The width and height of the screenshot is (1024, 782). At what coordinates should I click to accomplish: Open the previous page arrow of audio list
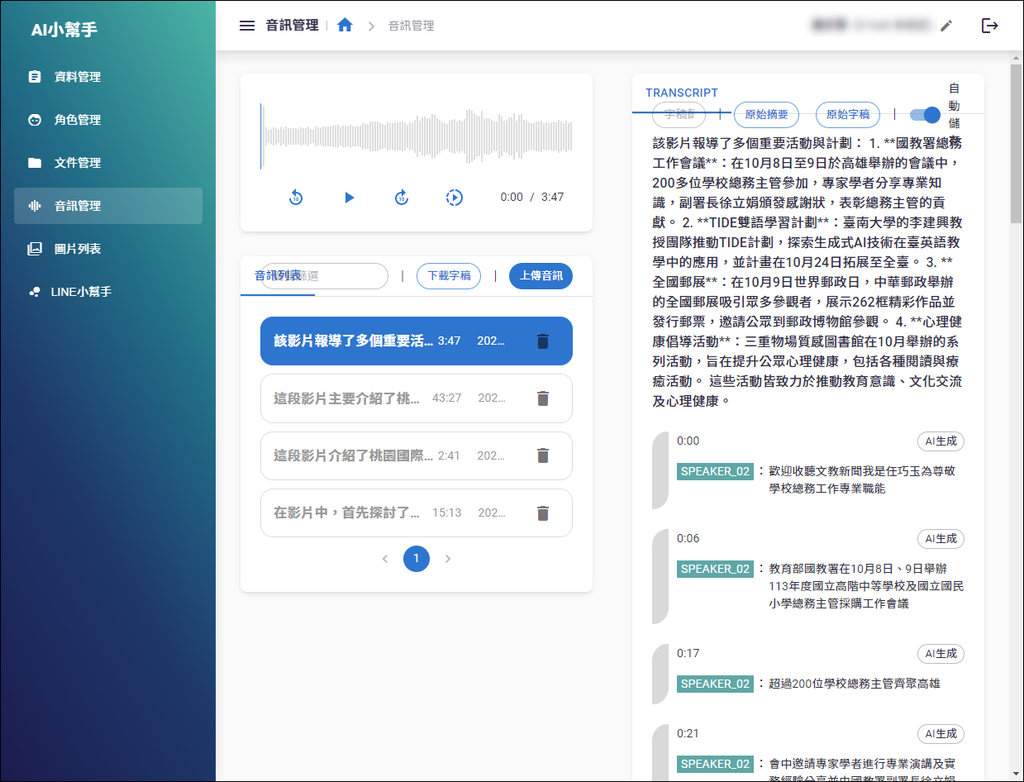pos(385,559)
